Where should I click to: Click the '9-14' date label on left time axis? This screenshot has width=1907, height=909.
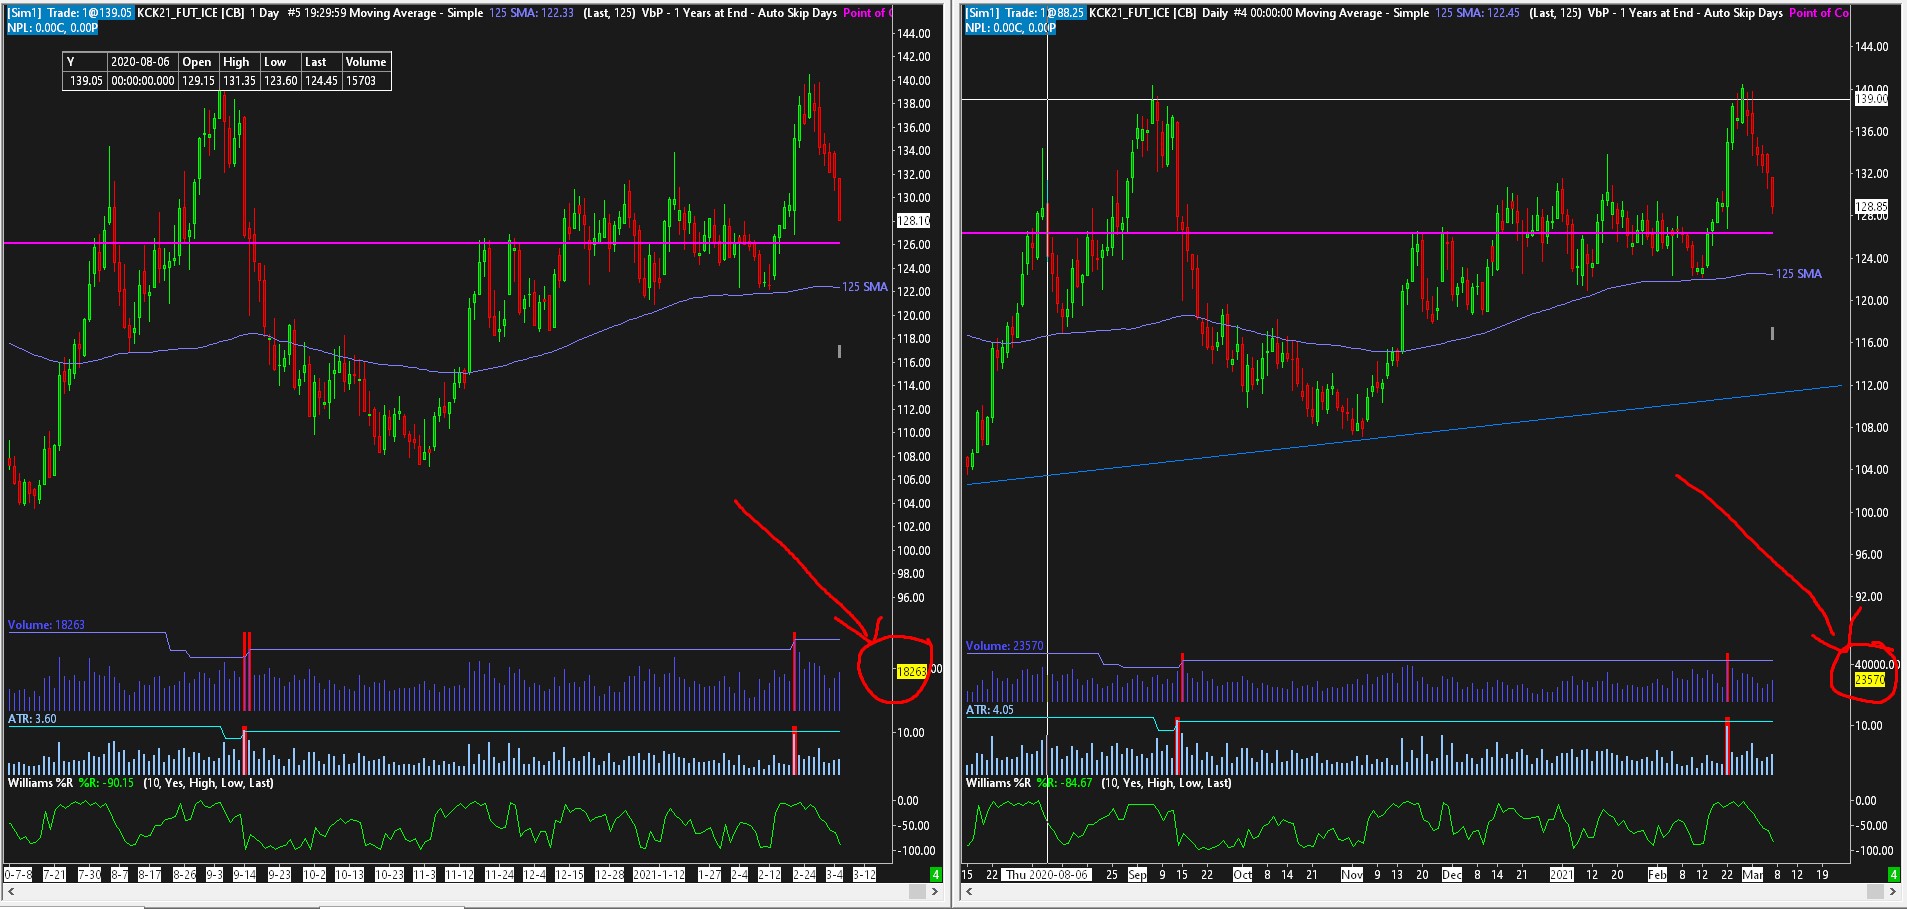point(244,875)
